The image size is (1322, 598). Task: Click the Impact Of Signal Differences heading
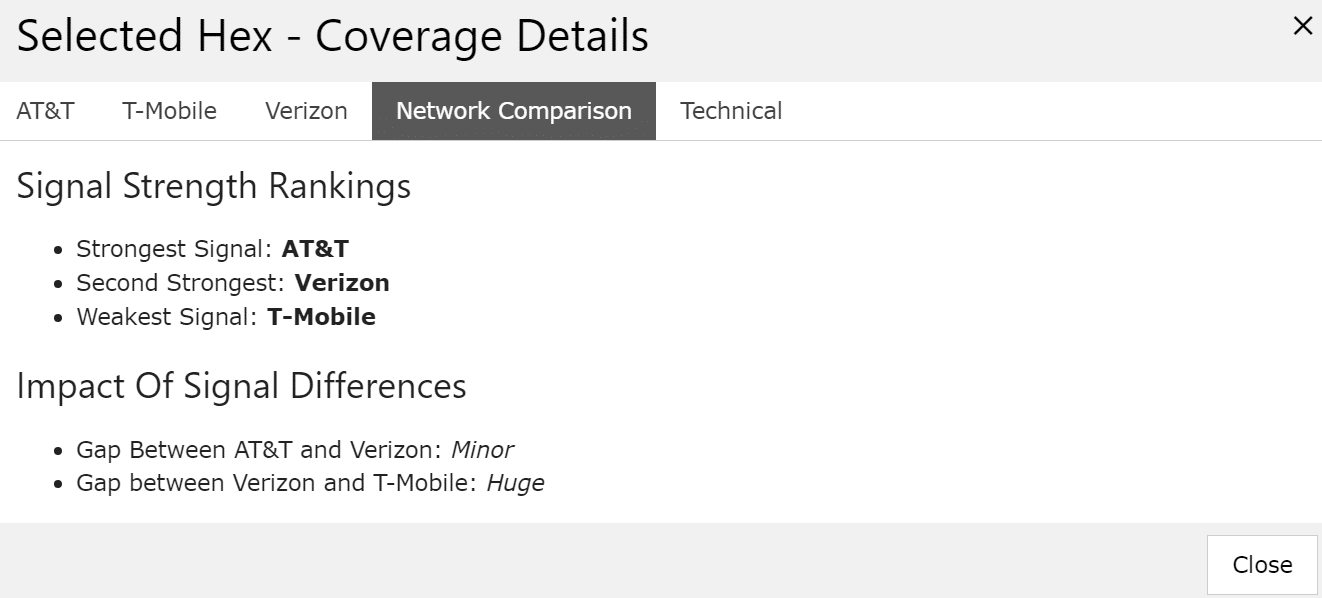click(241, 386)
